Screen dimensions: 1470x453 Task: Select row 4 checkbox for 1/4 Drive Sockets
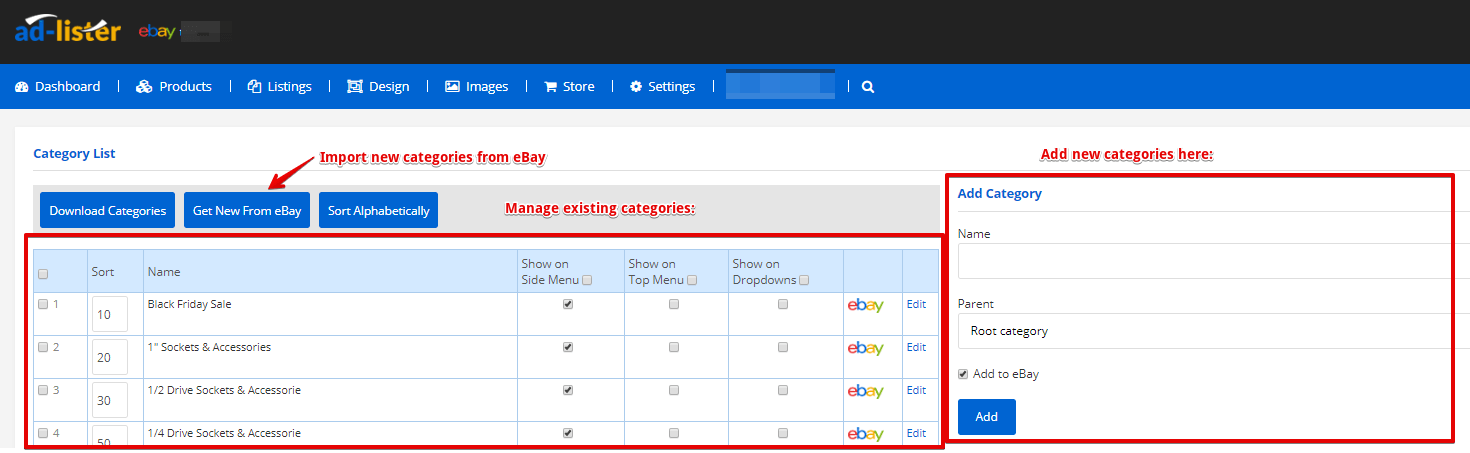coord(43,434)
